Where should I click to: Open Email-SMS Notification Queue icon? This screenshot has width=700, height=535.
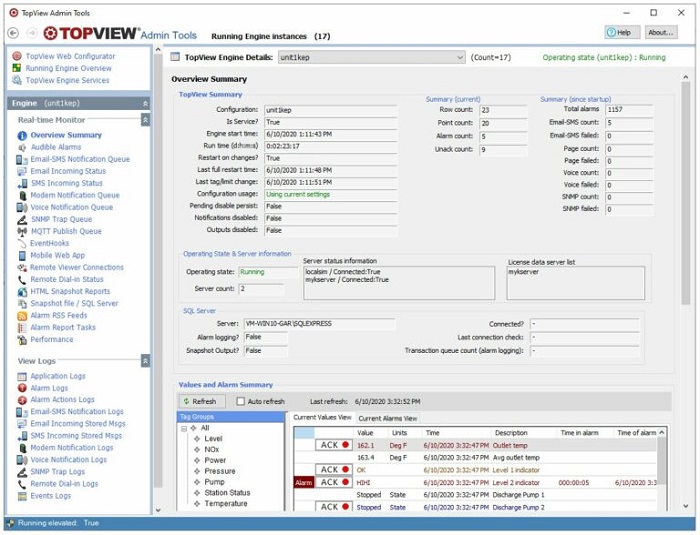22,159
